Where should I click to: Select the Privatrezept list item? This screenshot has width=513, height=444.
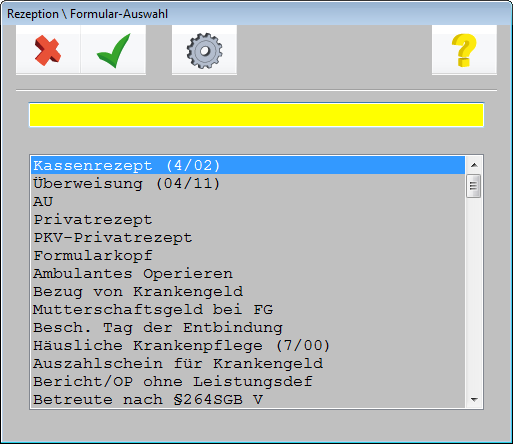pos(248,220)
